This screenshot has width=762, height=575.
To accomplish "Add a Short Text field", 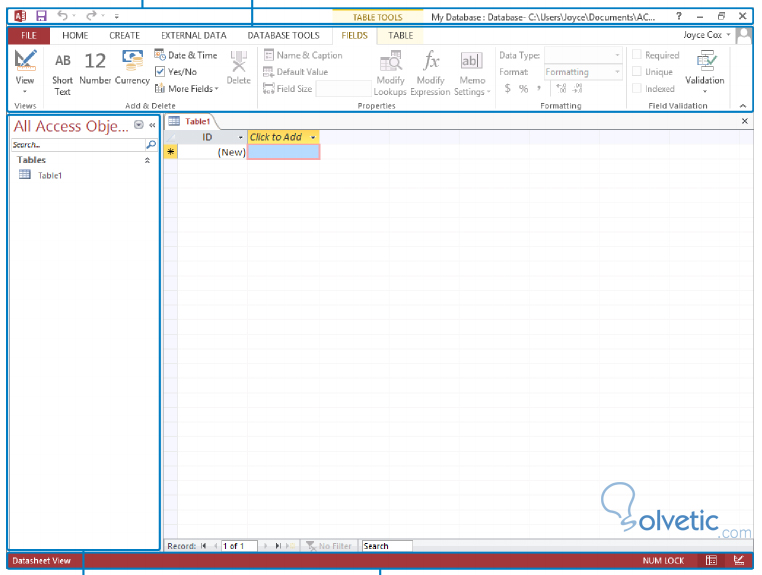I will [62, 73].
